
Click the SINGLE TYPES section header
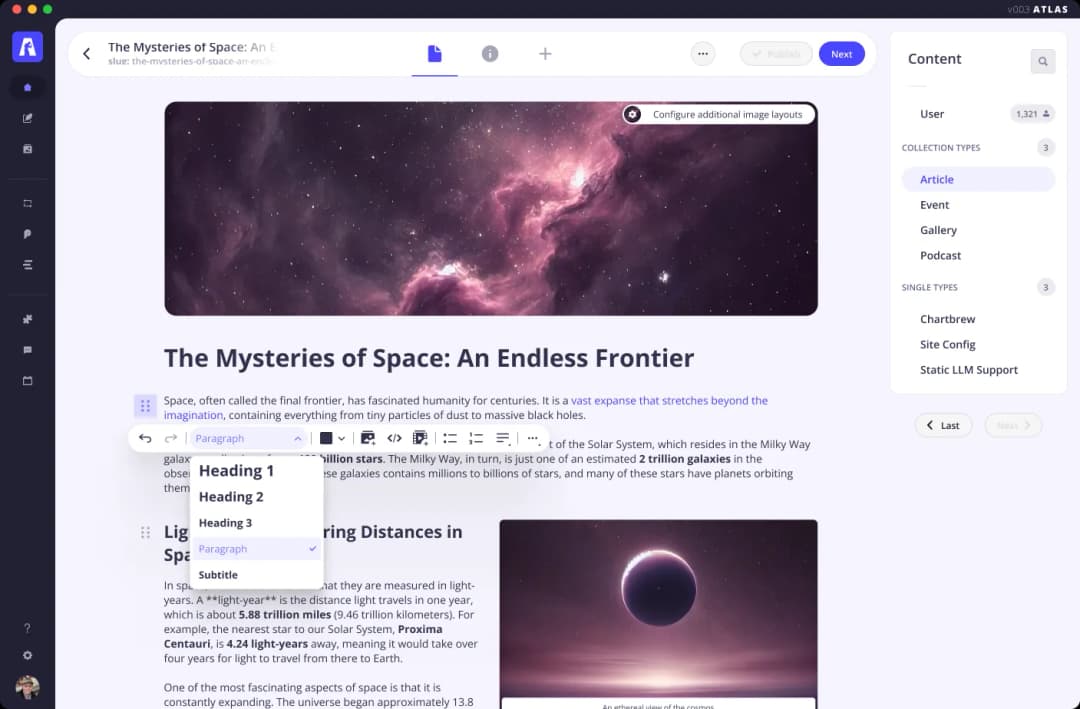pos(929,287)
